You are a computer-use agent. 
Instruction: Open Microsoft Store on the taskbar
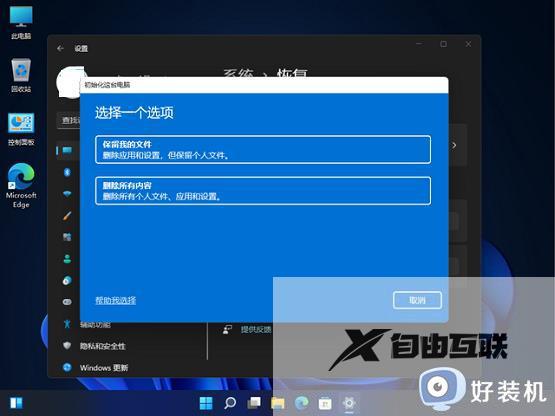325,403
